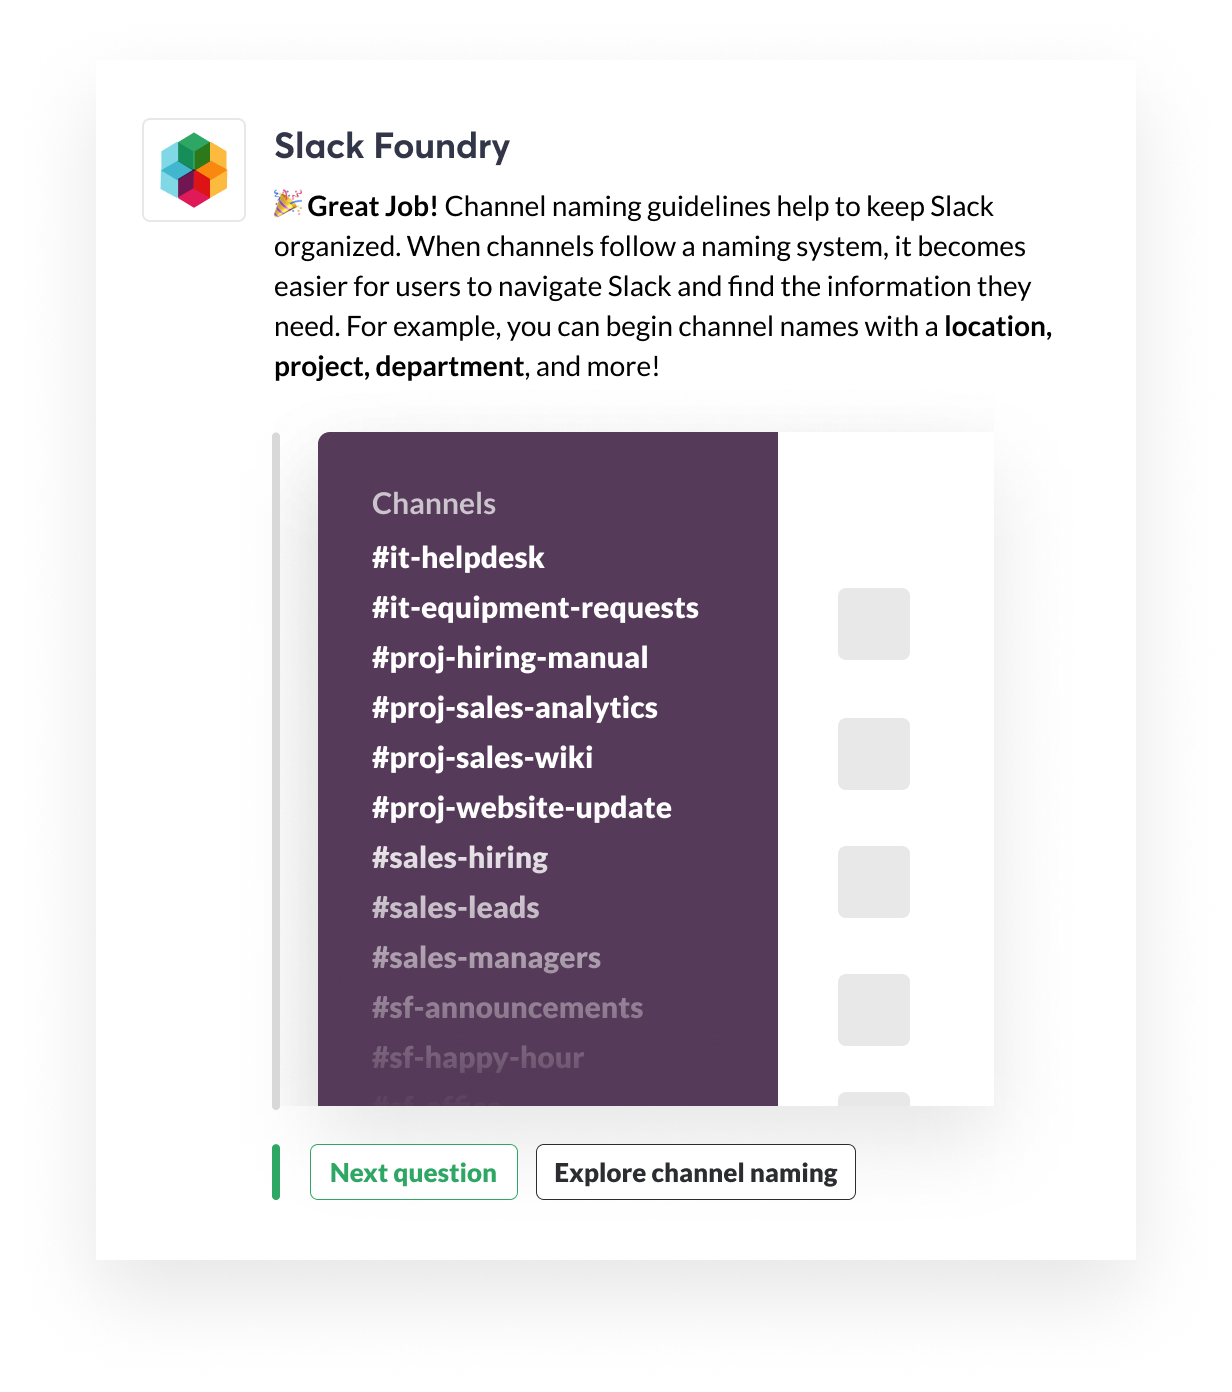1232x1392 pixels.
Task: Open the #it-helpdesk channel
Action: click(458, 558)
